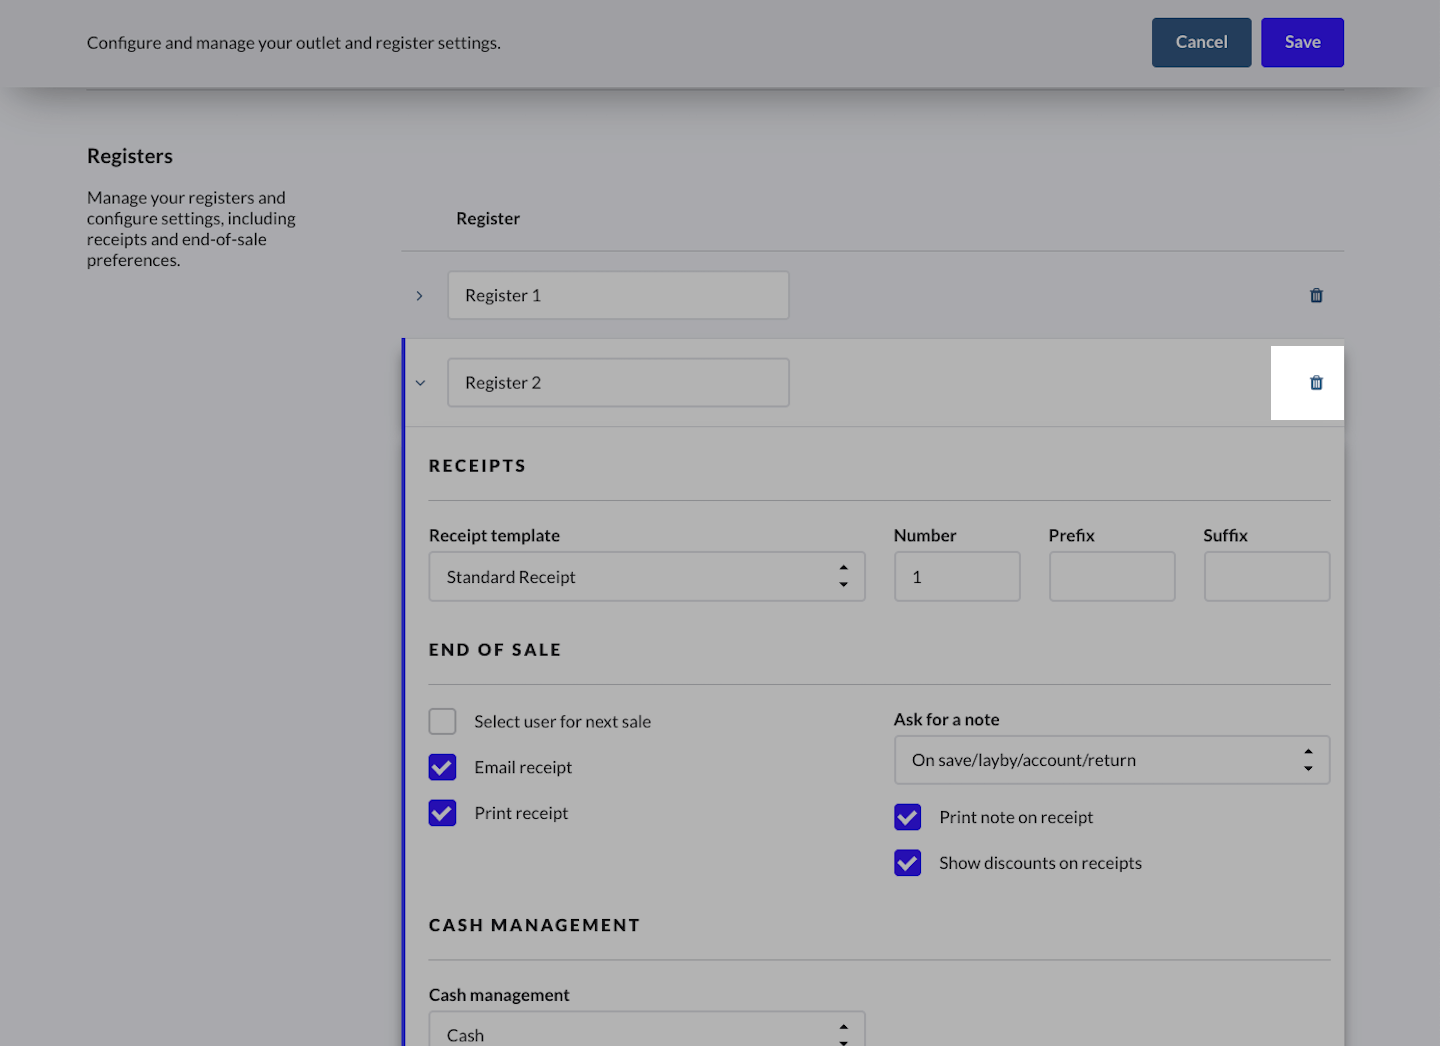Delete Register 1 using its trash icon
Screen dimensions: 1440x1046
(x=1316, y=295)
